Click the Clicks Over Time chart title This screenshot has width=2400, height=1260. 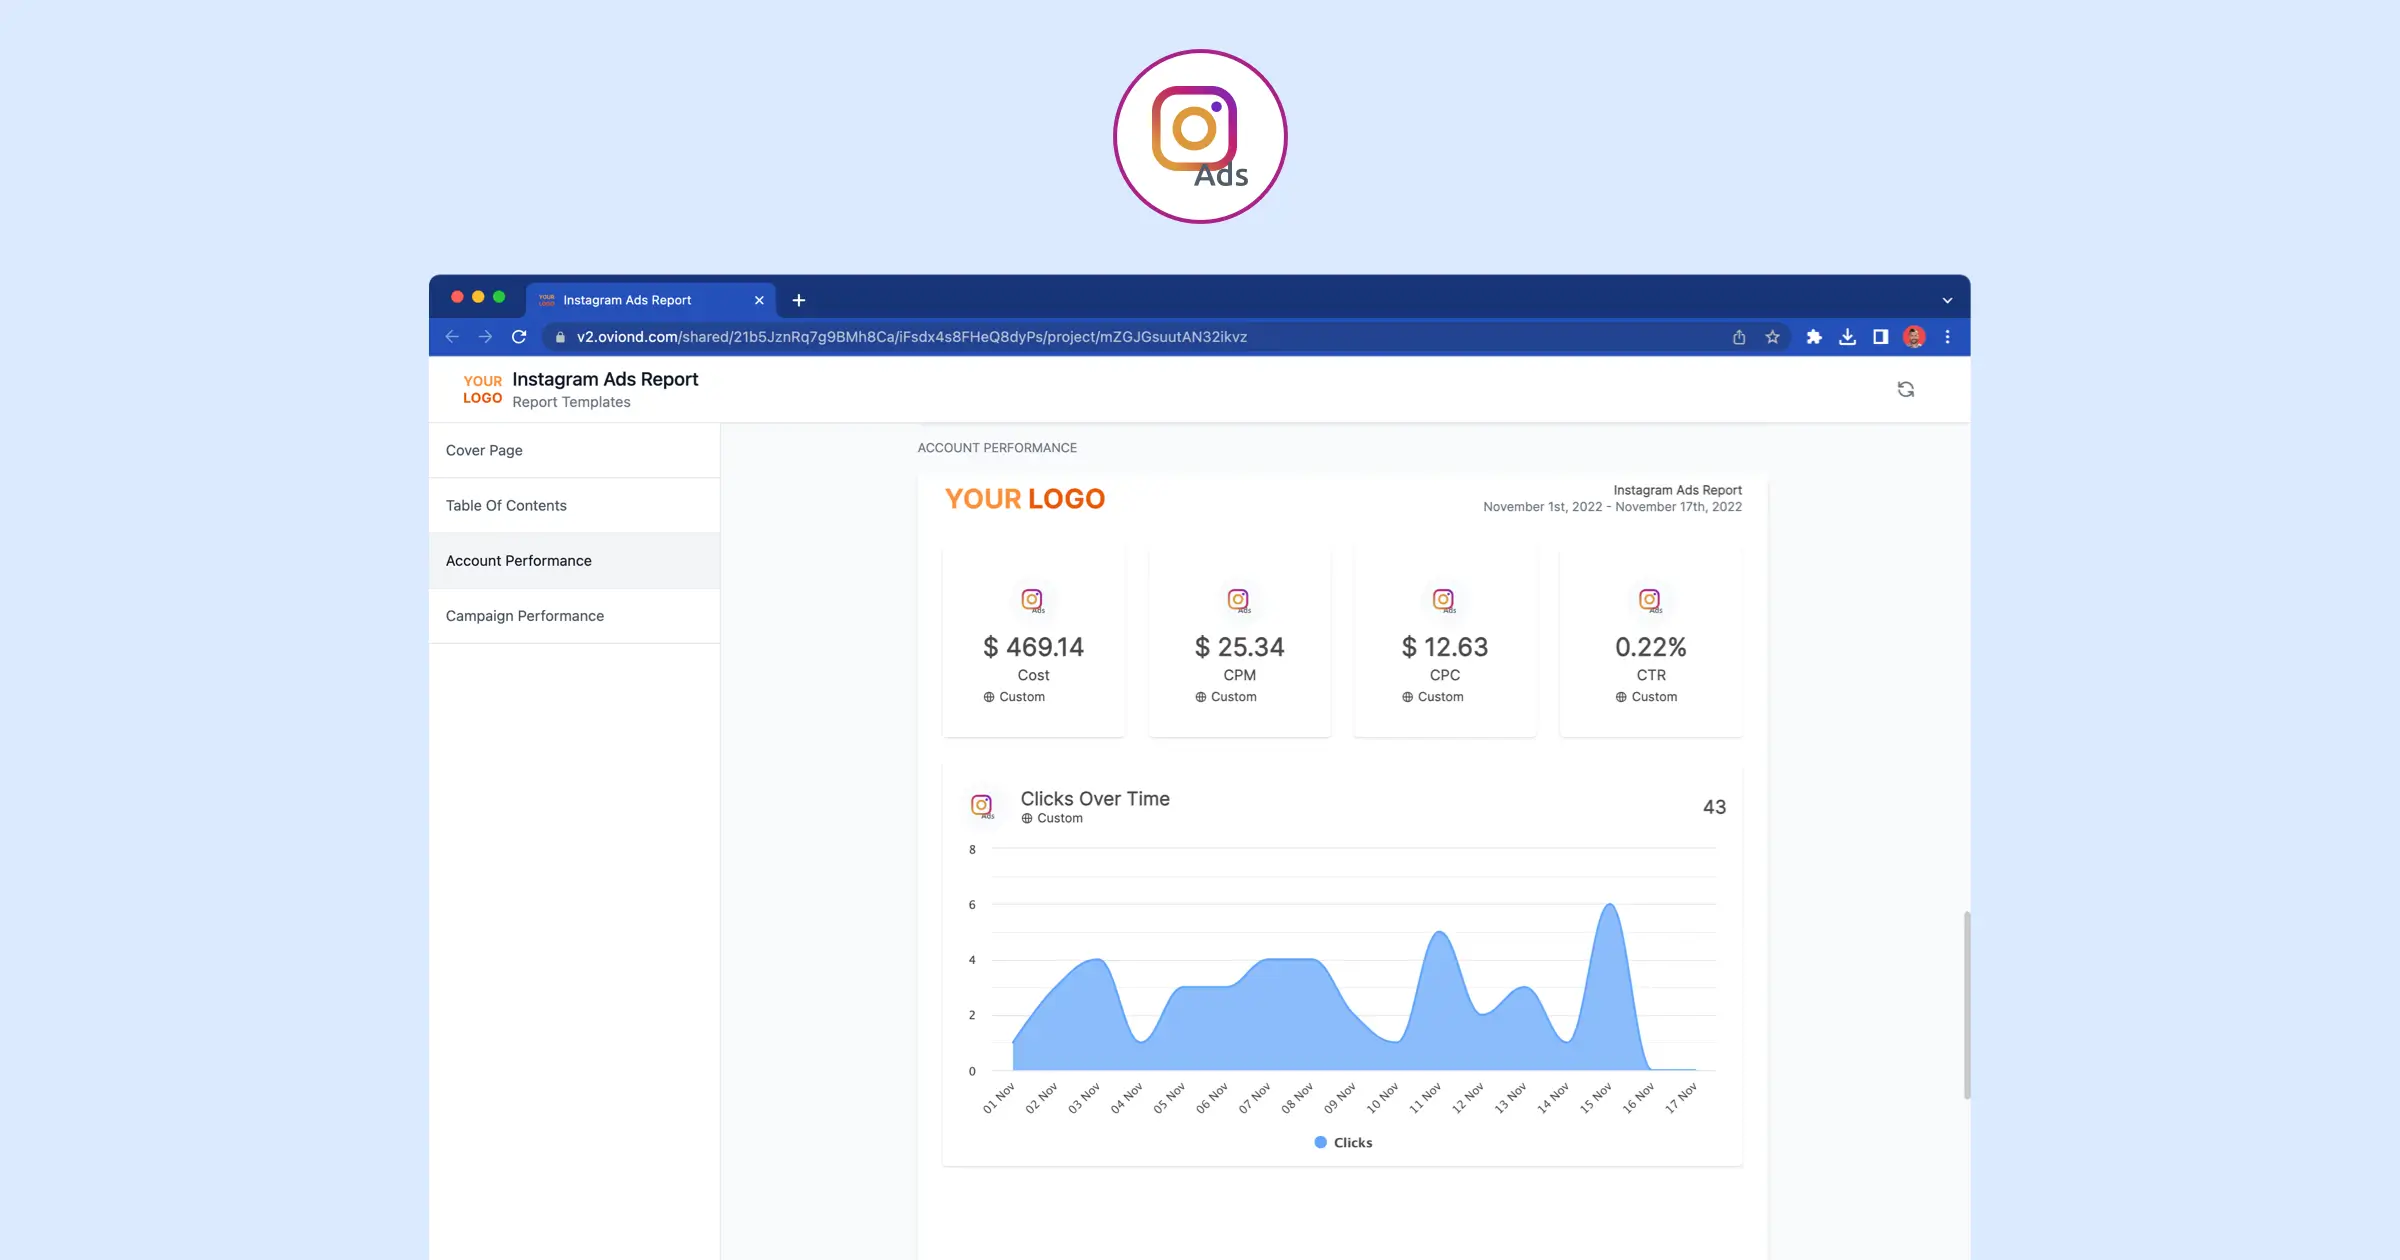pyautogui.click(x=1095, y=798)
